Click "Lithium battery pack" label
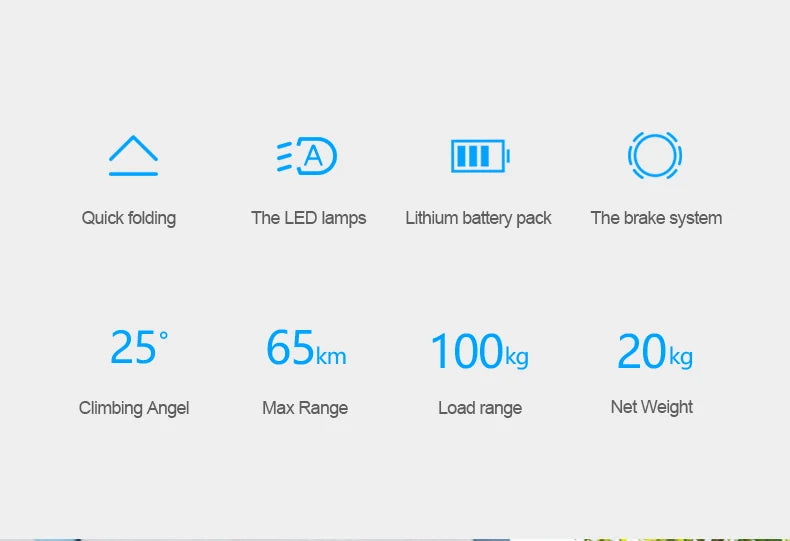This screenshot has height=541, width=790. coord(478,218)
